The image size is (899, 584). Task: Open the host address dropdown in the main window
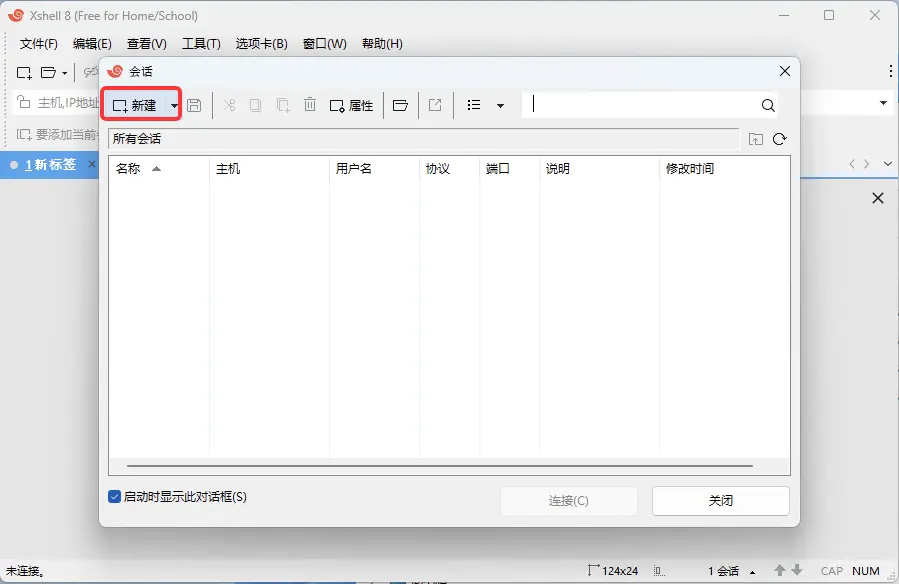(881, 102)
